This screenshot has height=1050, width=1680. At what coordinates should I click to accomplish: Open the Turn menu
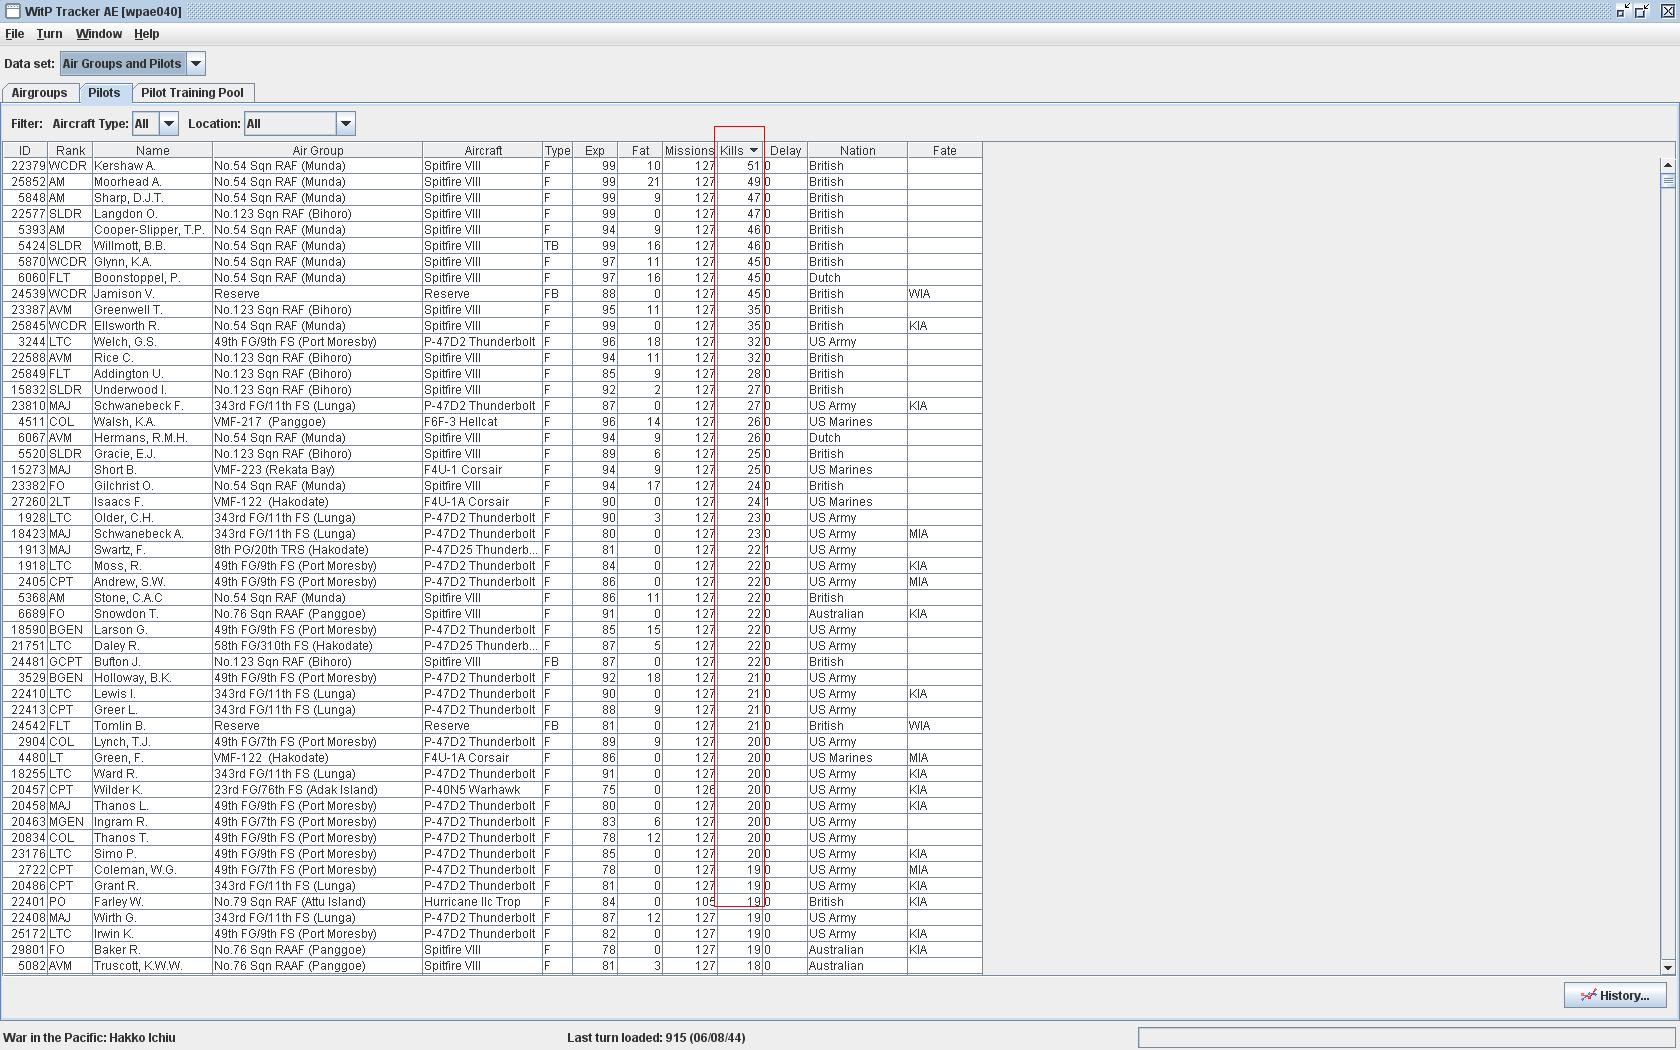point(49,34)
